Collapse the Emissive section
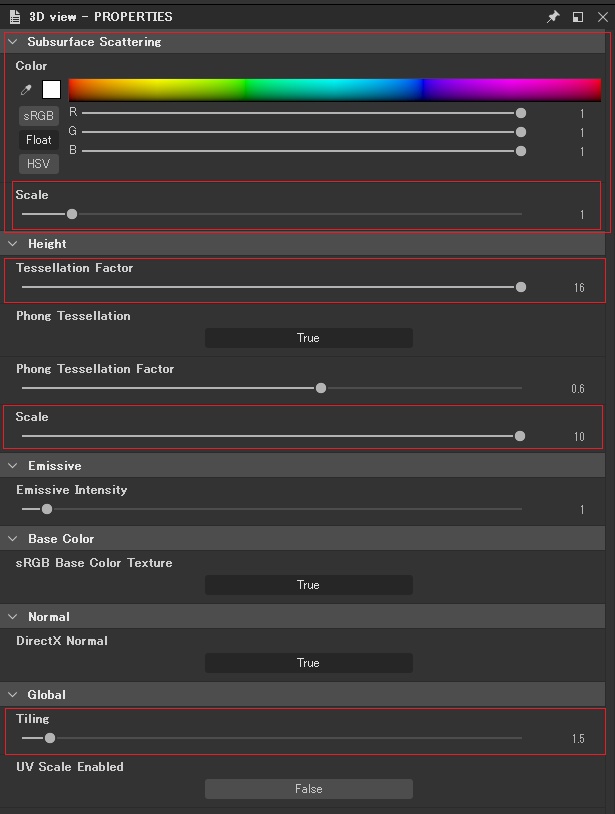This screenshot has width=615, height=814. (x=13, y=466)
